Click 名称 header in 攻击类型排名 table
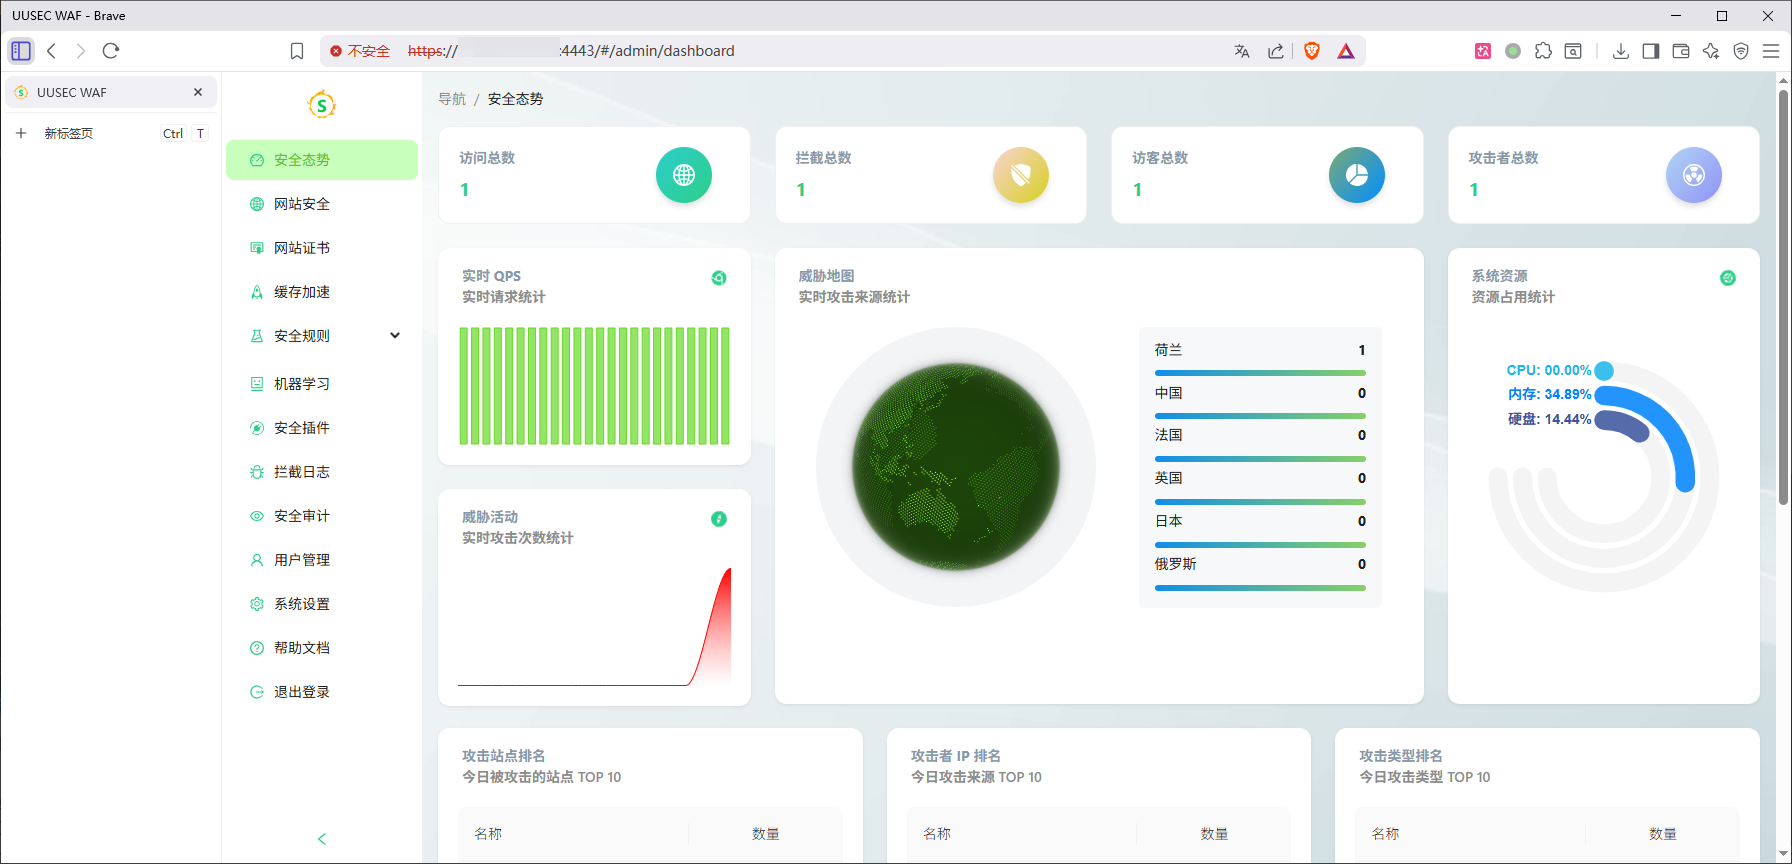The image size is (1792, 864). click(1385, 834)
